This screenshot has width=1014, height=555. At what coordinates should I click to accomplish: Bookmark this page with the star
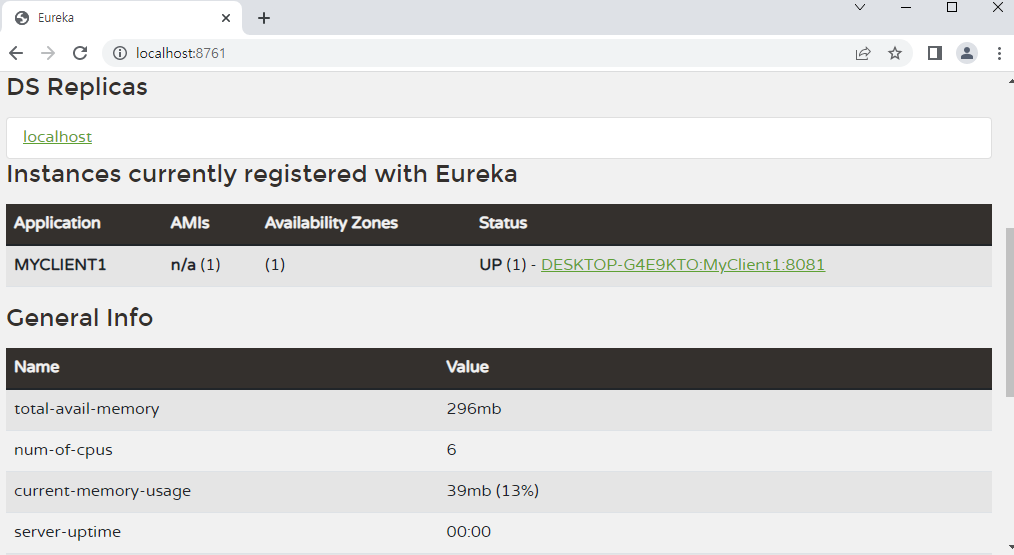[895, 53]
